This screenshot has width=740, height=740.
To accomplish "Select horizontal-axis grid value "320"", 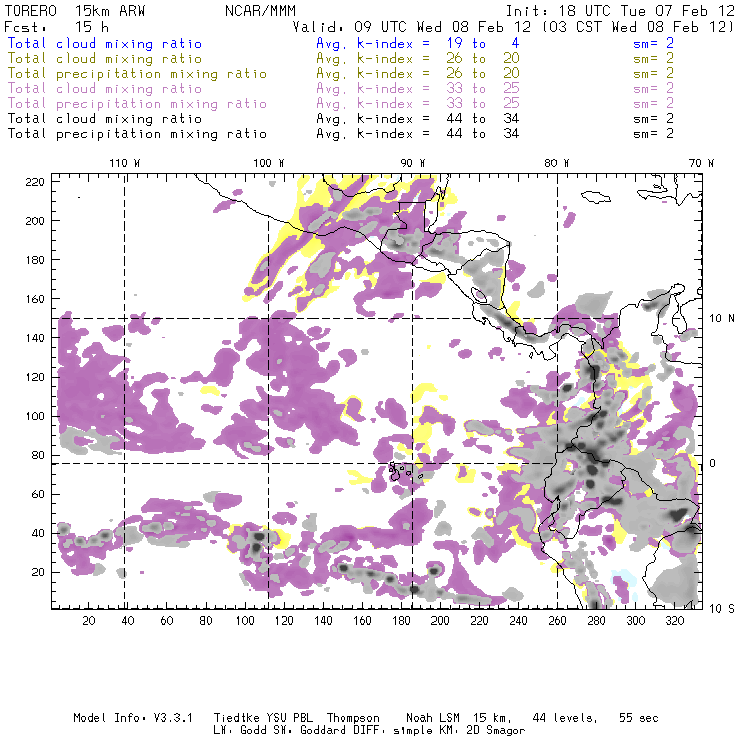I will coord(675,621).
